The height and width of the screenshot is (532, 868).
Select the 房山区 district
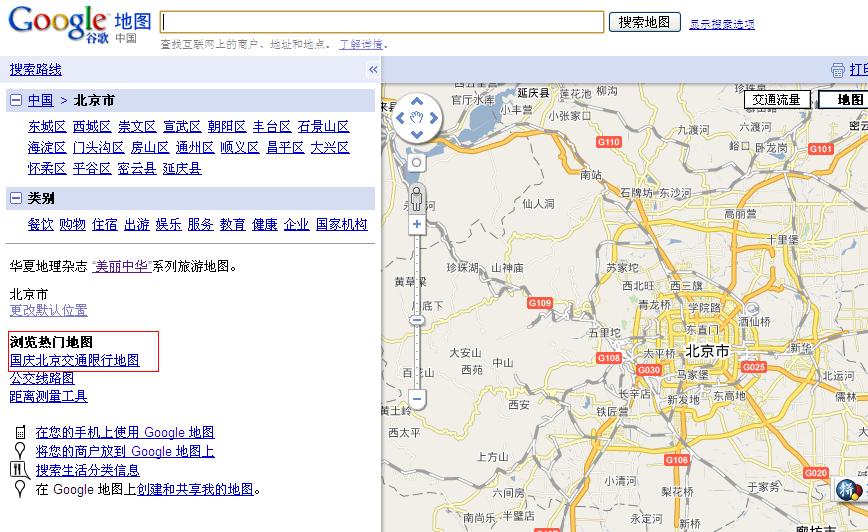click(x=149, y=148)
